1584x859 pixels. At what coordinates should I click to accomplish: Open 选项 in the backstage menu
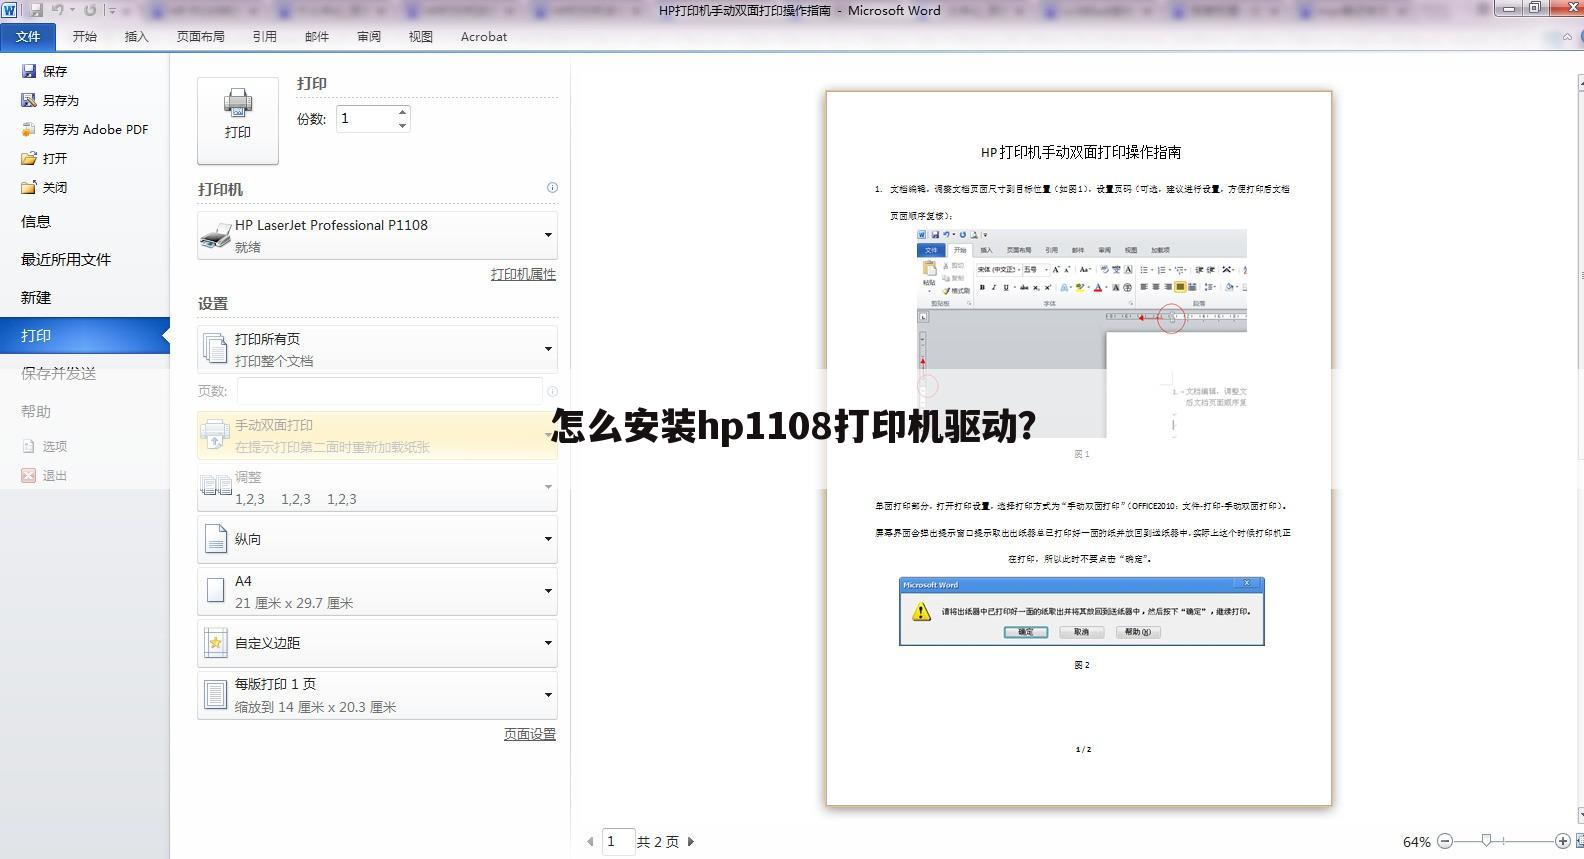pos(44,447)
